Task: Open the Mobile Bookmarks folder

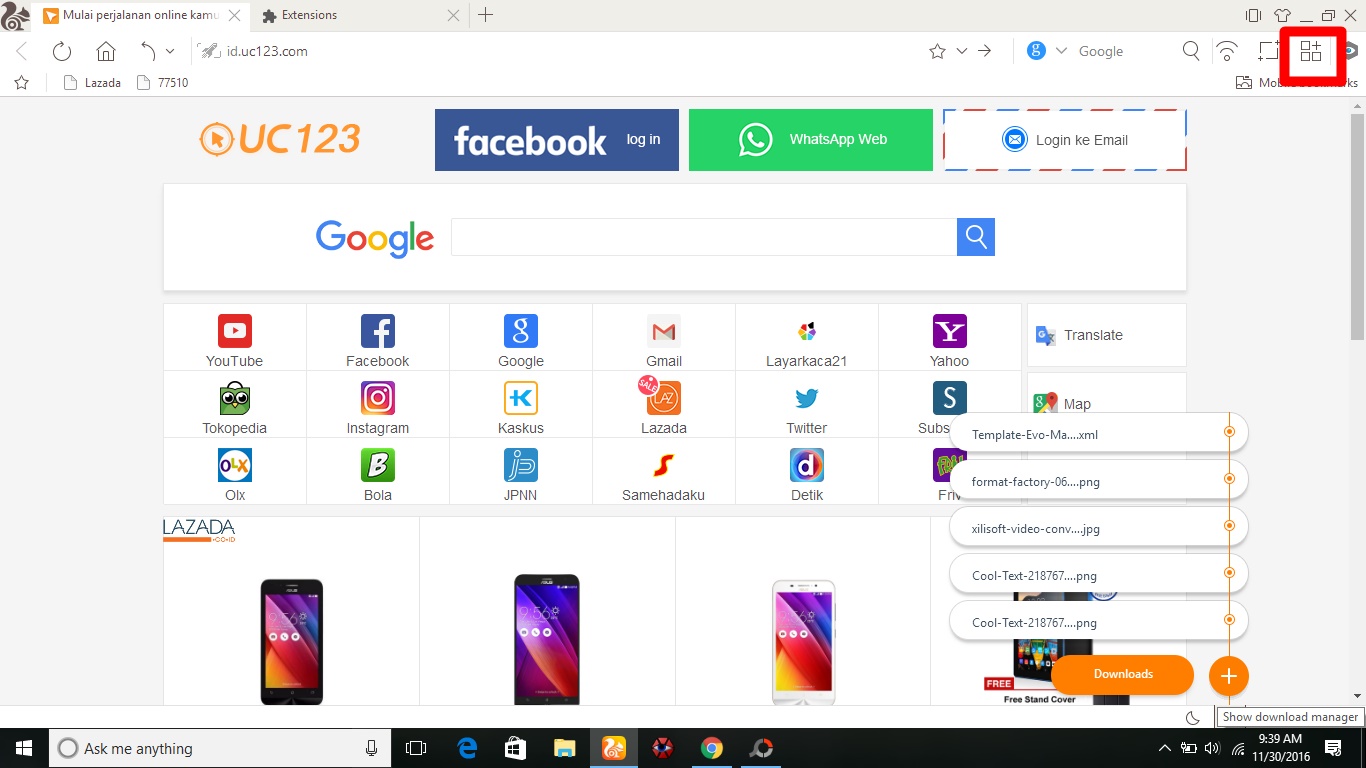Action: click(x=1296, y=83)
